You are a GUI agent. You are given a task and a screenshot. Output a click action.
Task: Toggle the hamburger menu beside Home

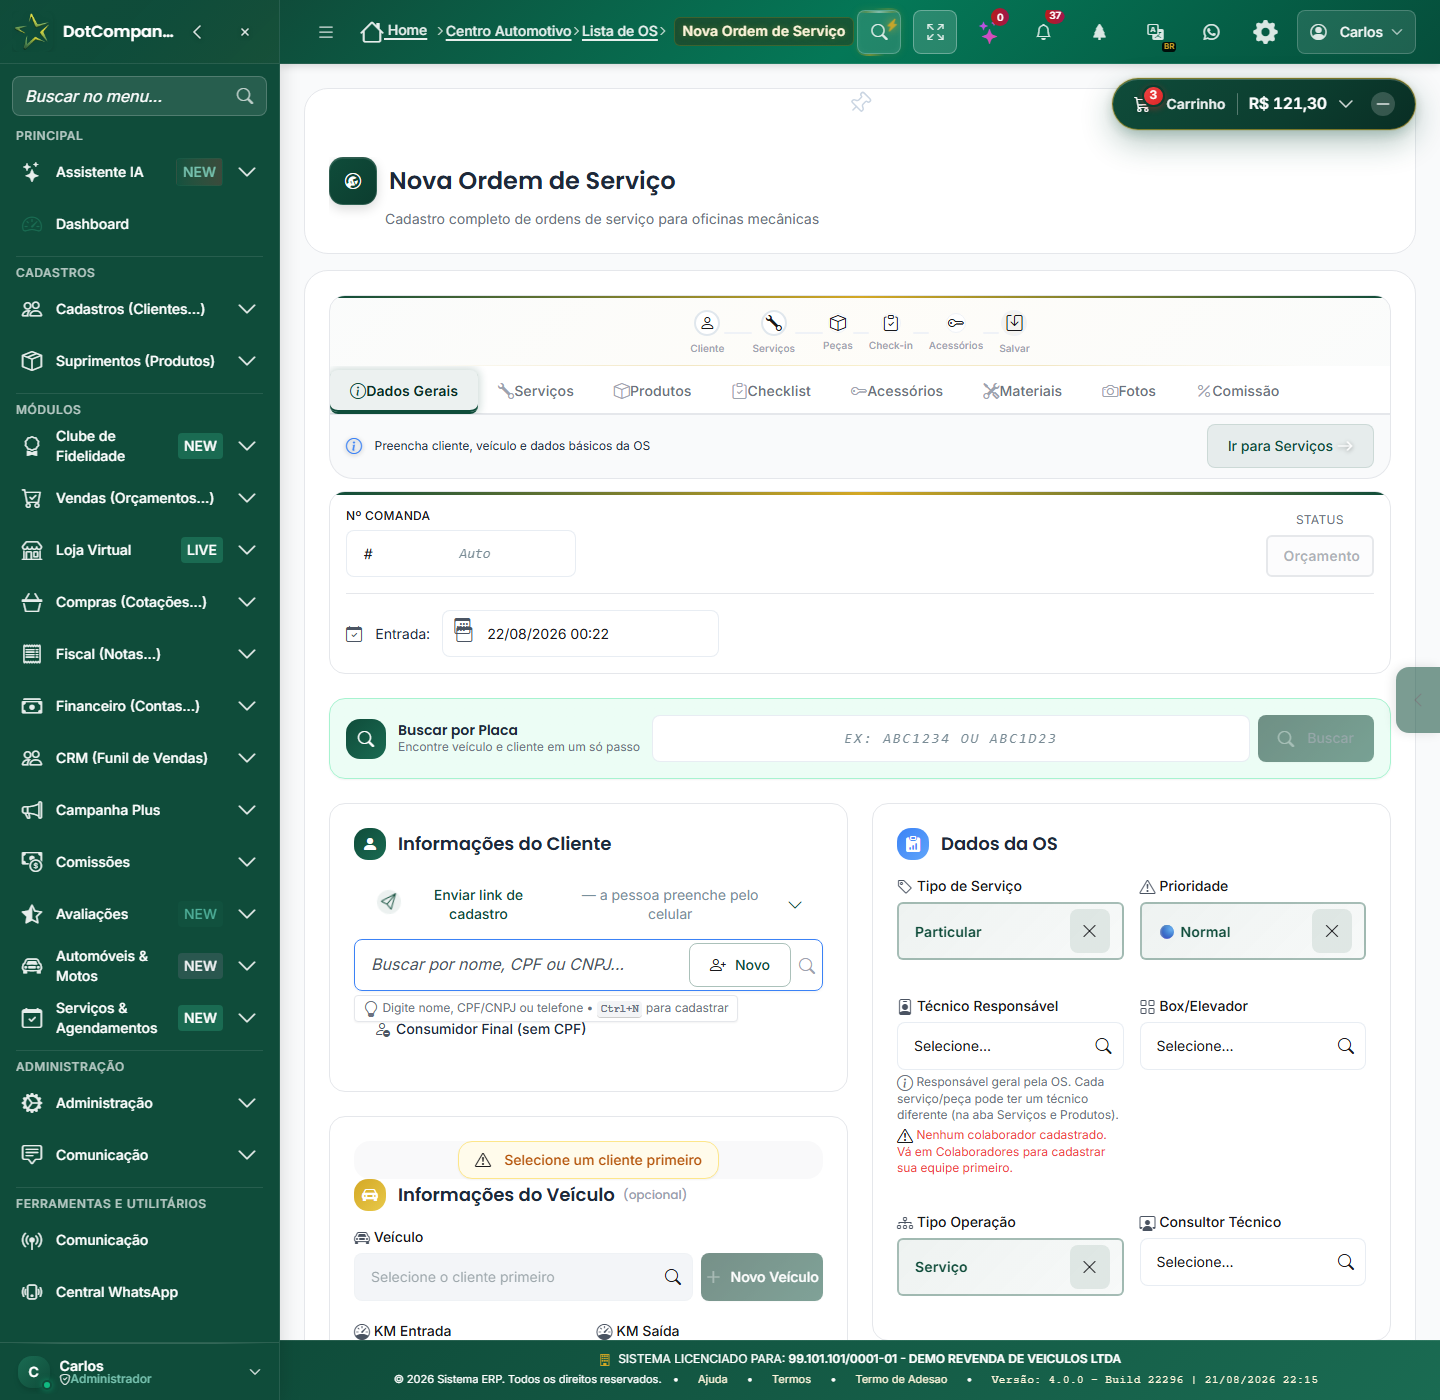coord(326,32)
